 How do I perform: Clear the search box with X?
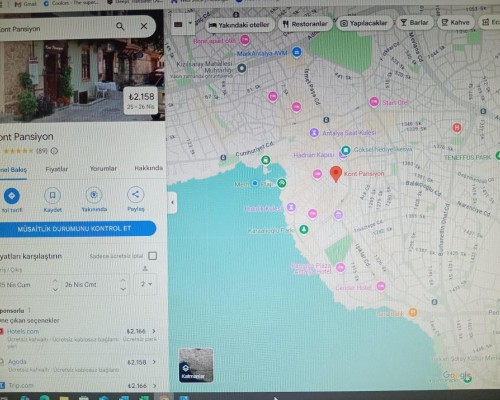144,26
